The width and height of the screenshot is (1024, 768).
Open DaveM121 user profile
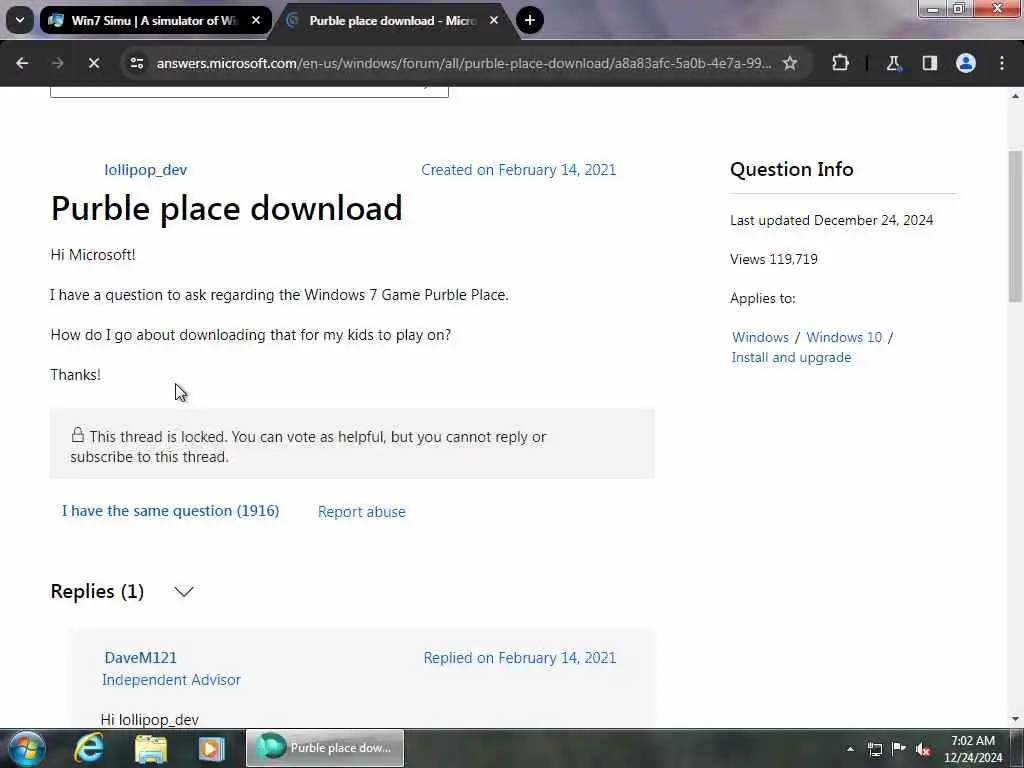click(140, 658)
